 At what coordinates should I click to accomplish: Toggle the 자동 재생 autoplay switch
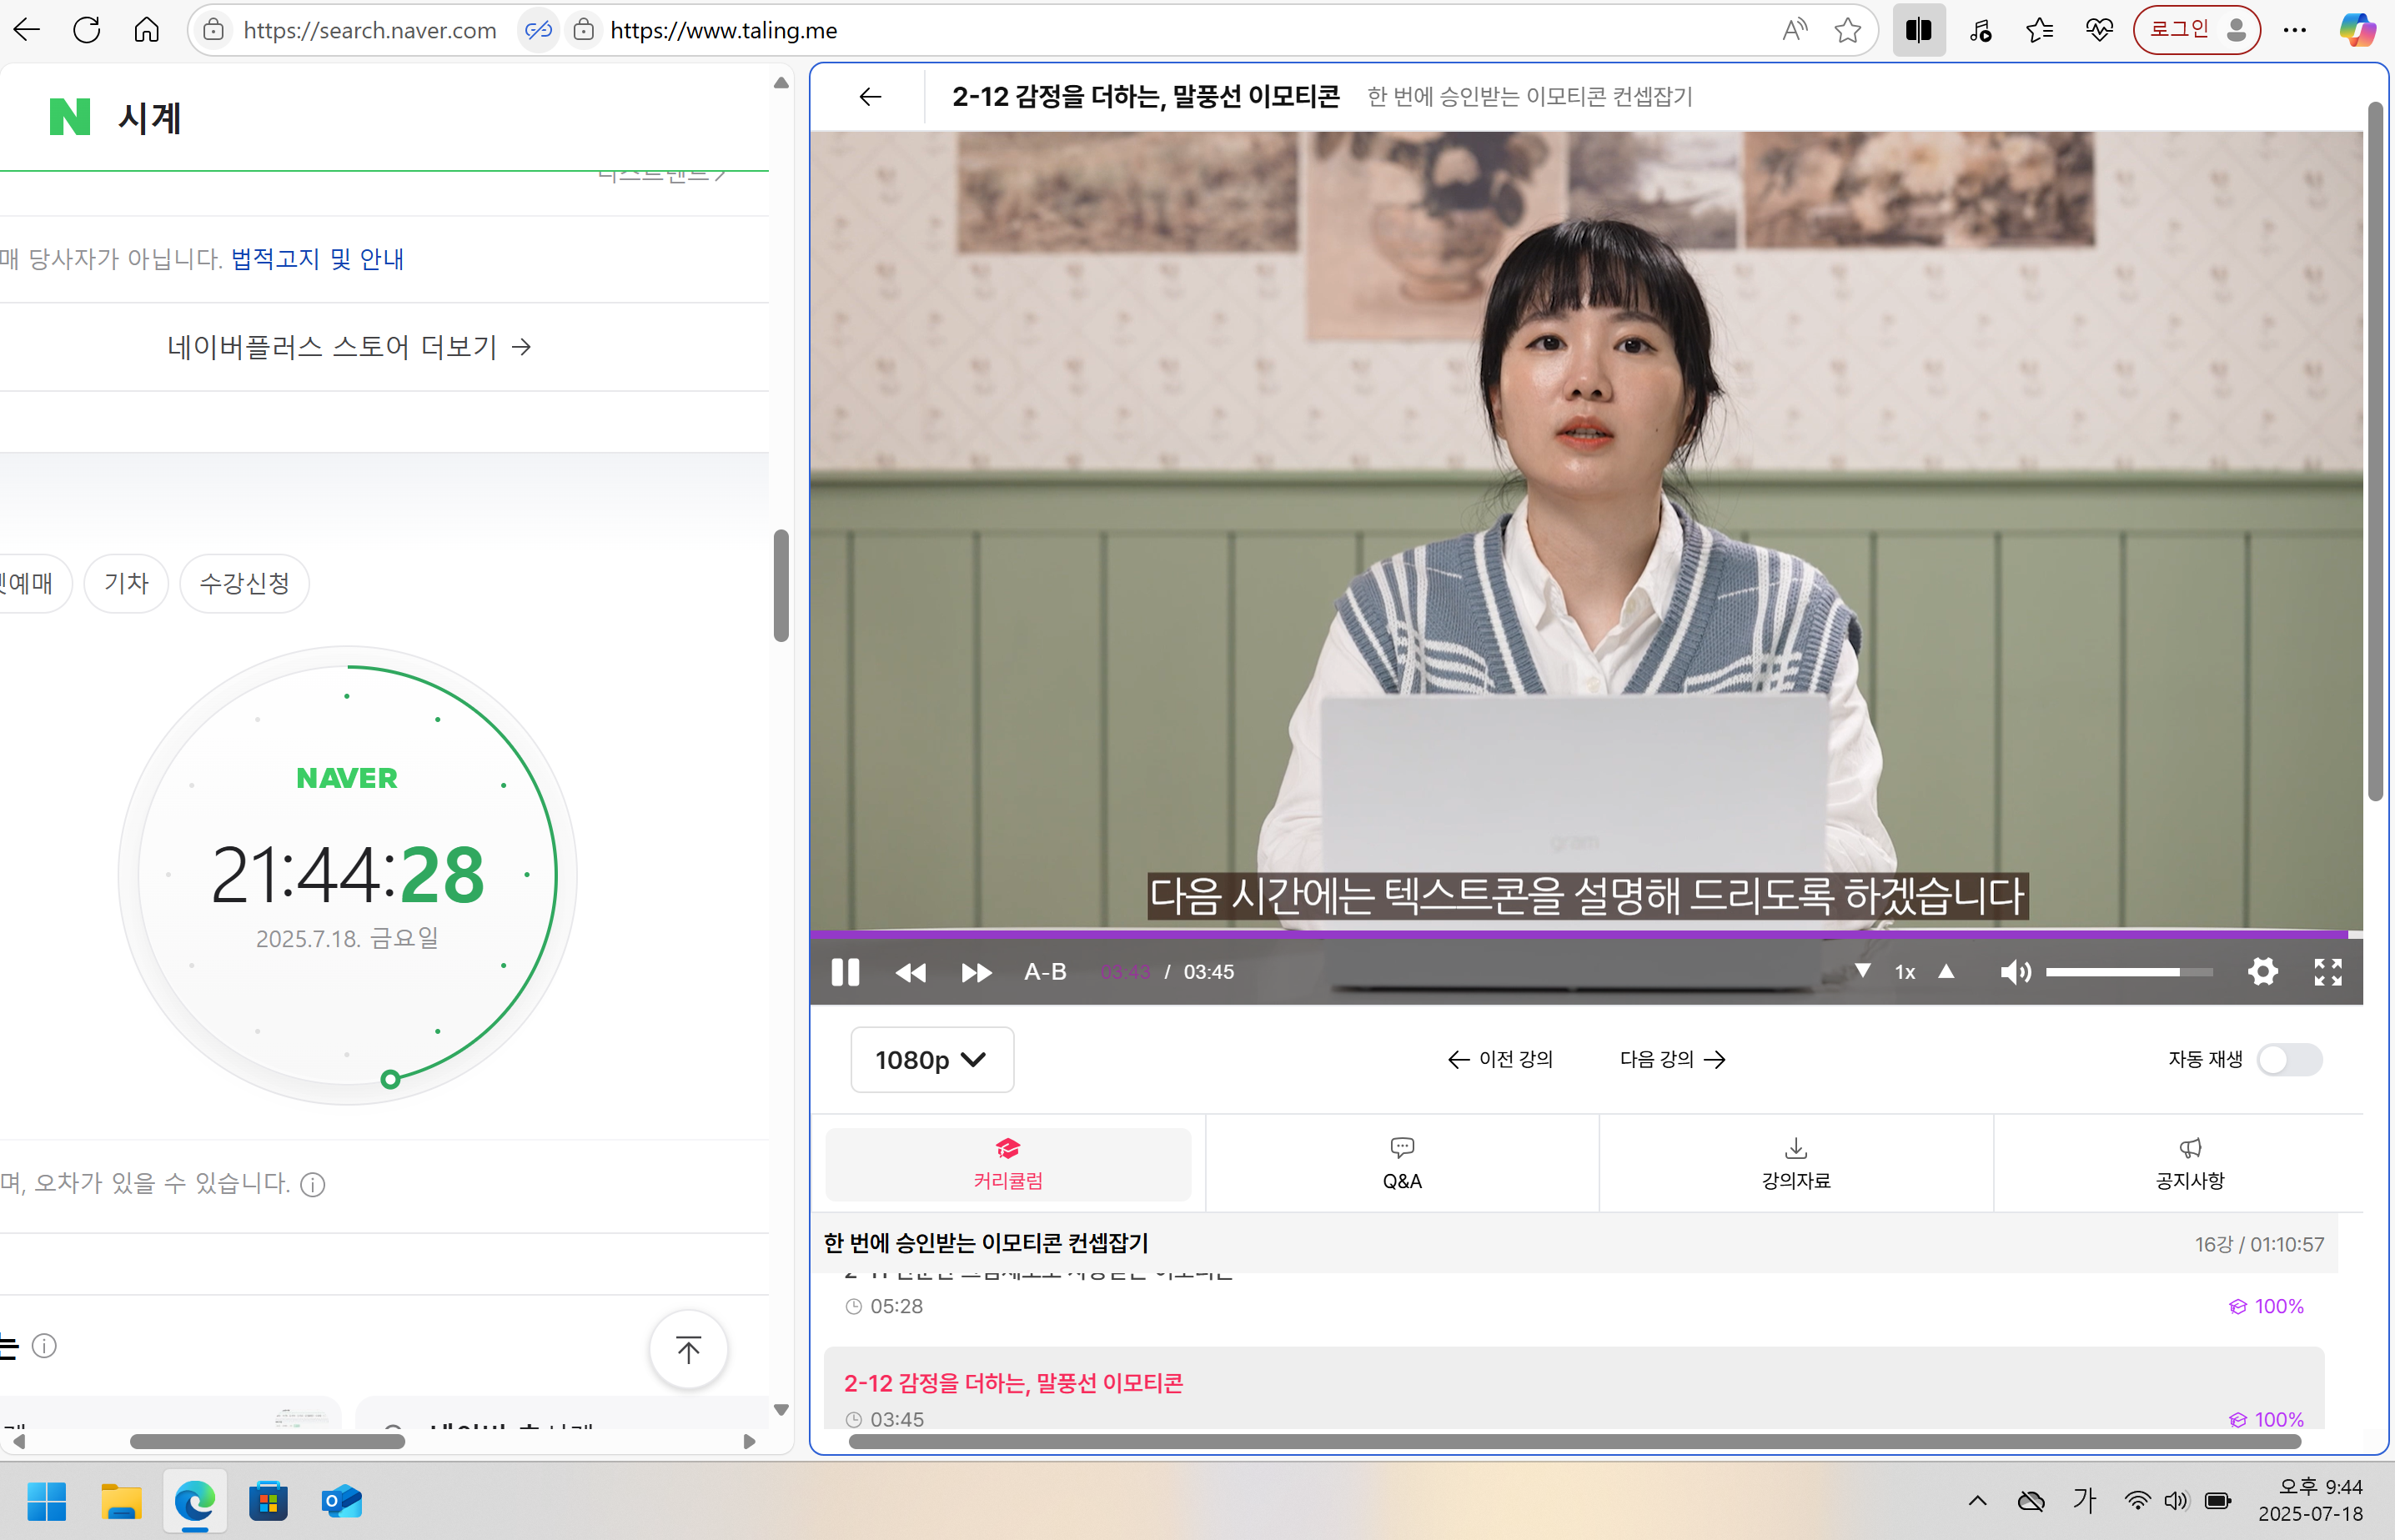pos(2291,1060)
